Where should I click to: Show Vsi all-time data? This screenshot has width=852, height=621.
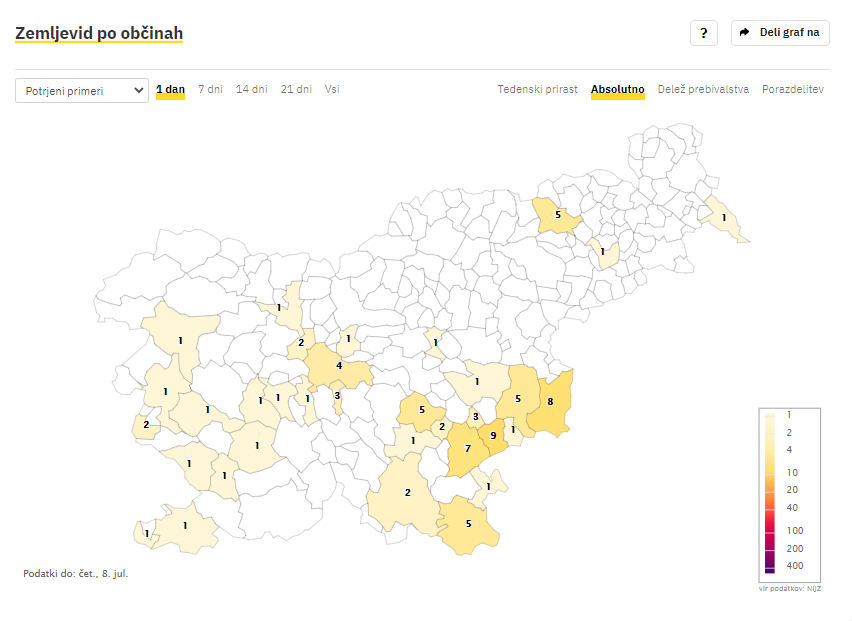332,90
